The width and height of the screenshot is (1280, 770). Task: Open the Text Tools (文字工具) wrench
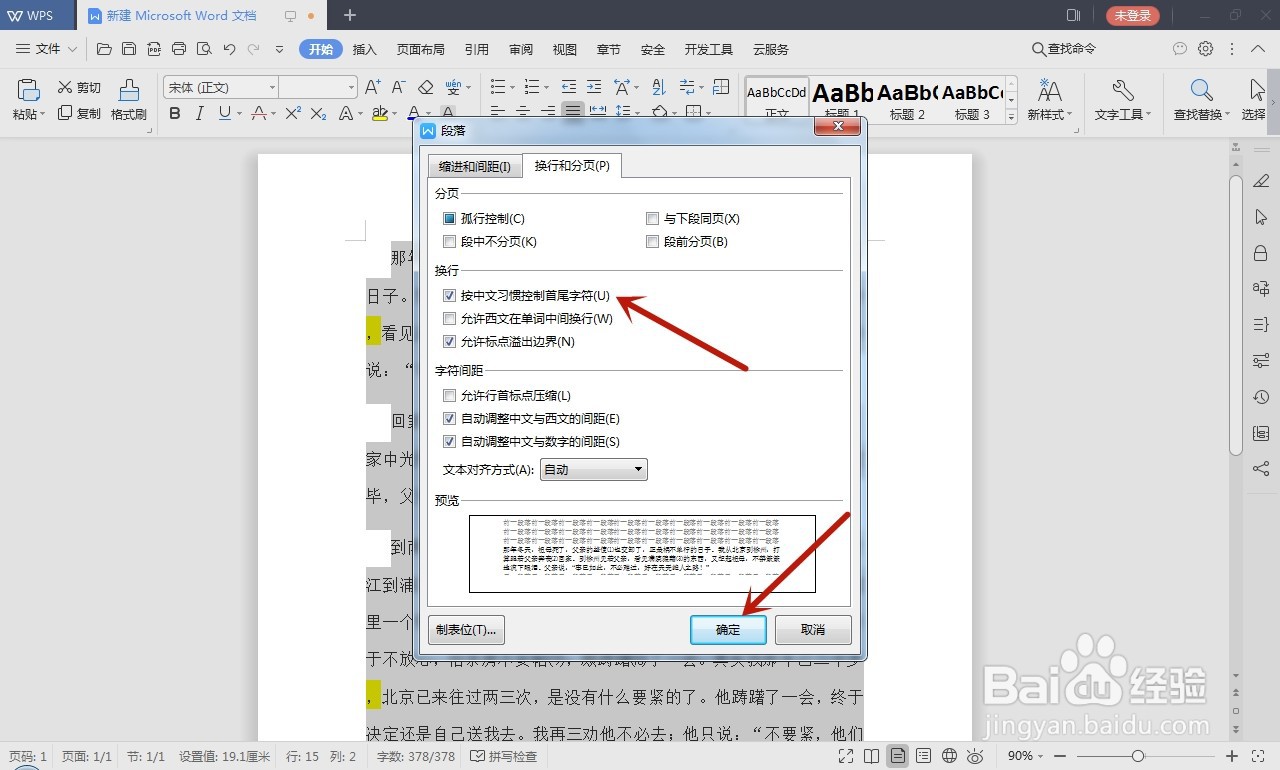click(1122, 100)
